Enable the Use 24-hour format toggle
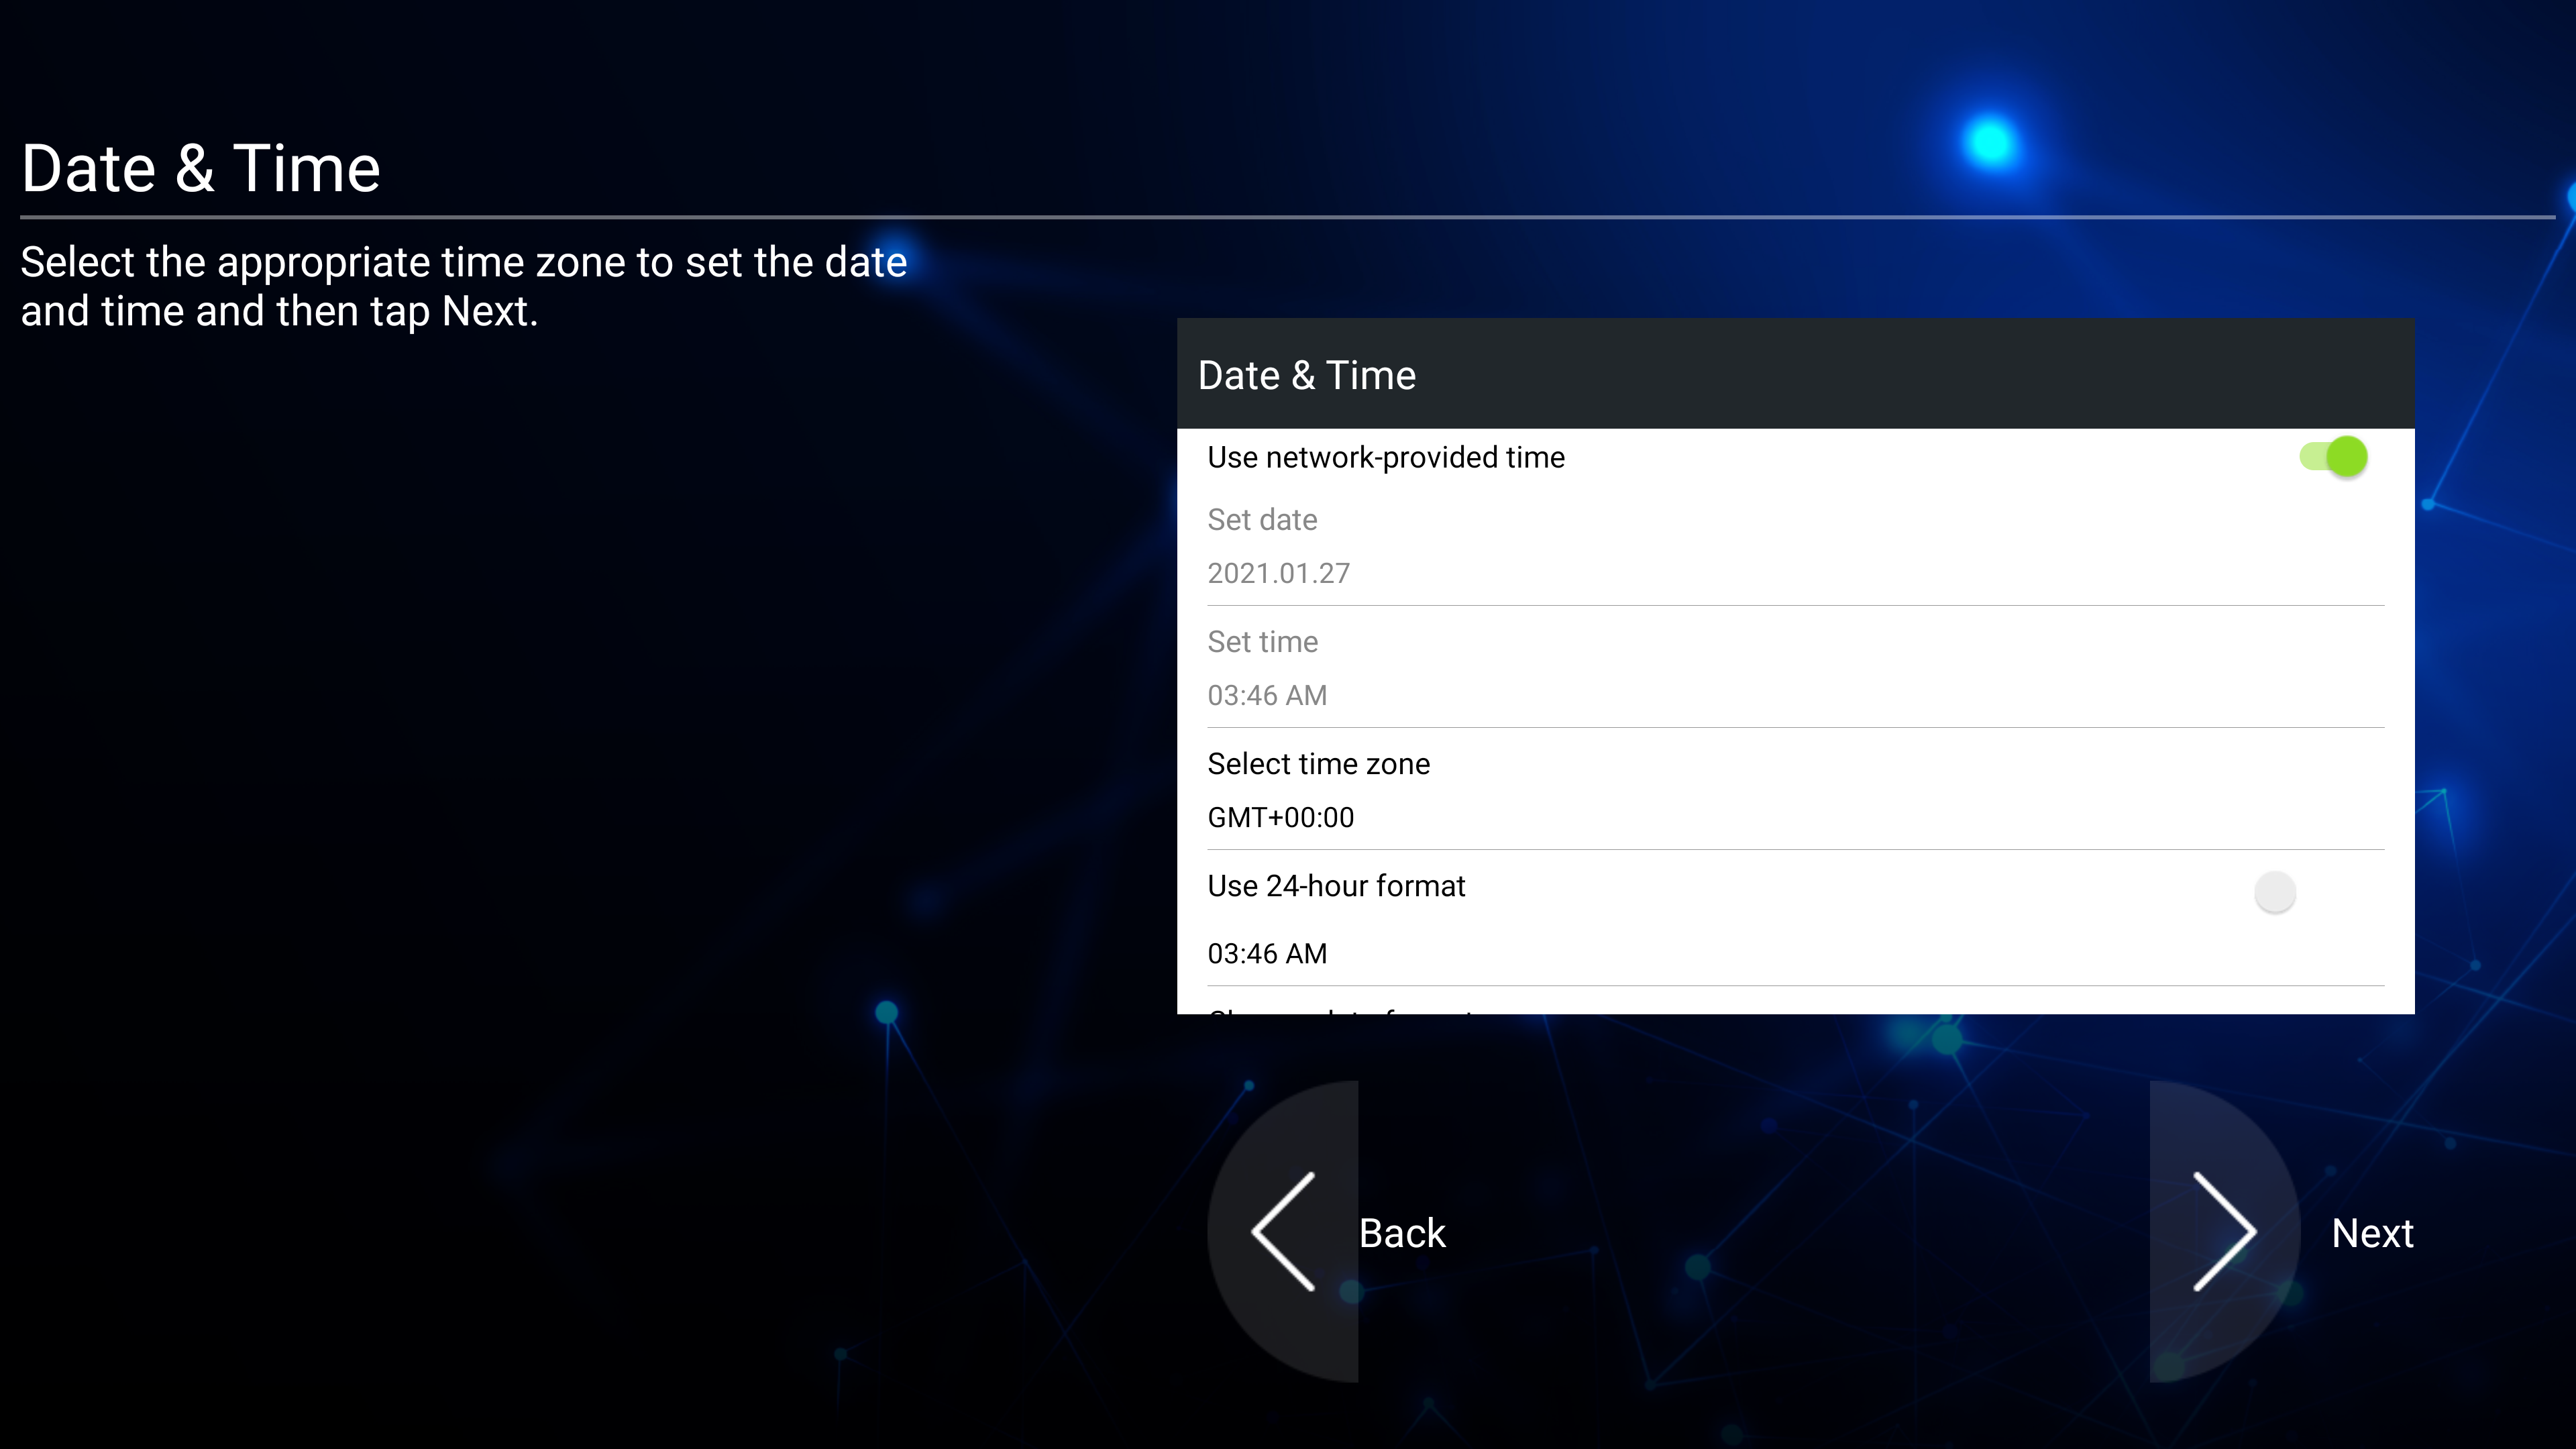The image size is (2576, 1449). click(x=2275, y=891)
